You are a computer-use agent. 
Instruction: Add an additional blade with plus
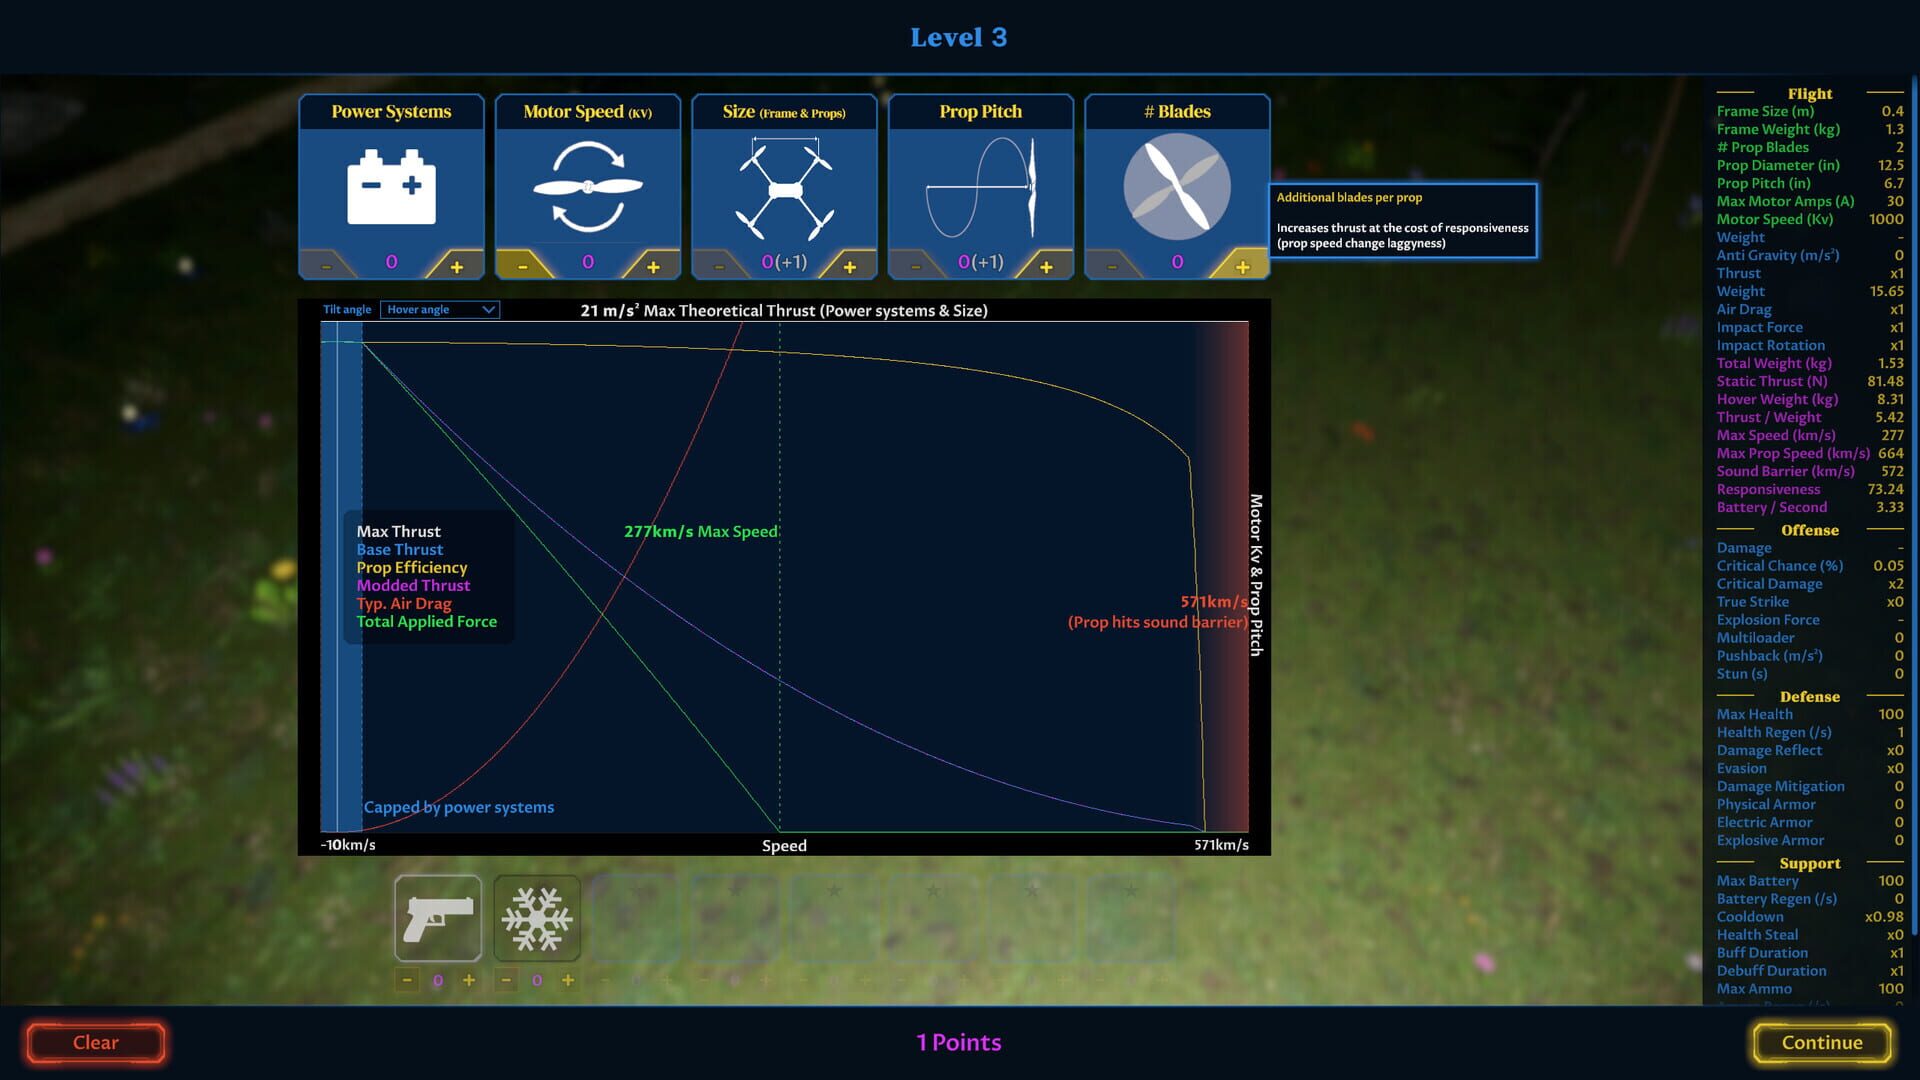coord(1242,267)
